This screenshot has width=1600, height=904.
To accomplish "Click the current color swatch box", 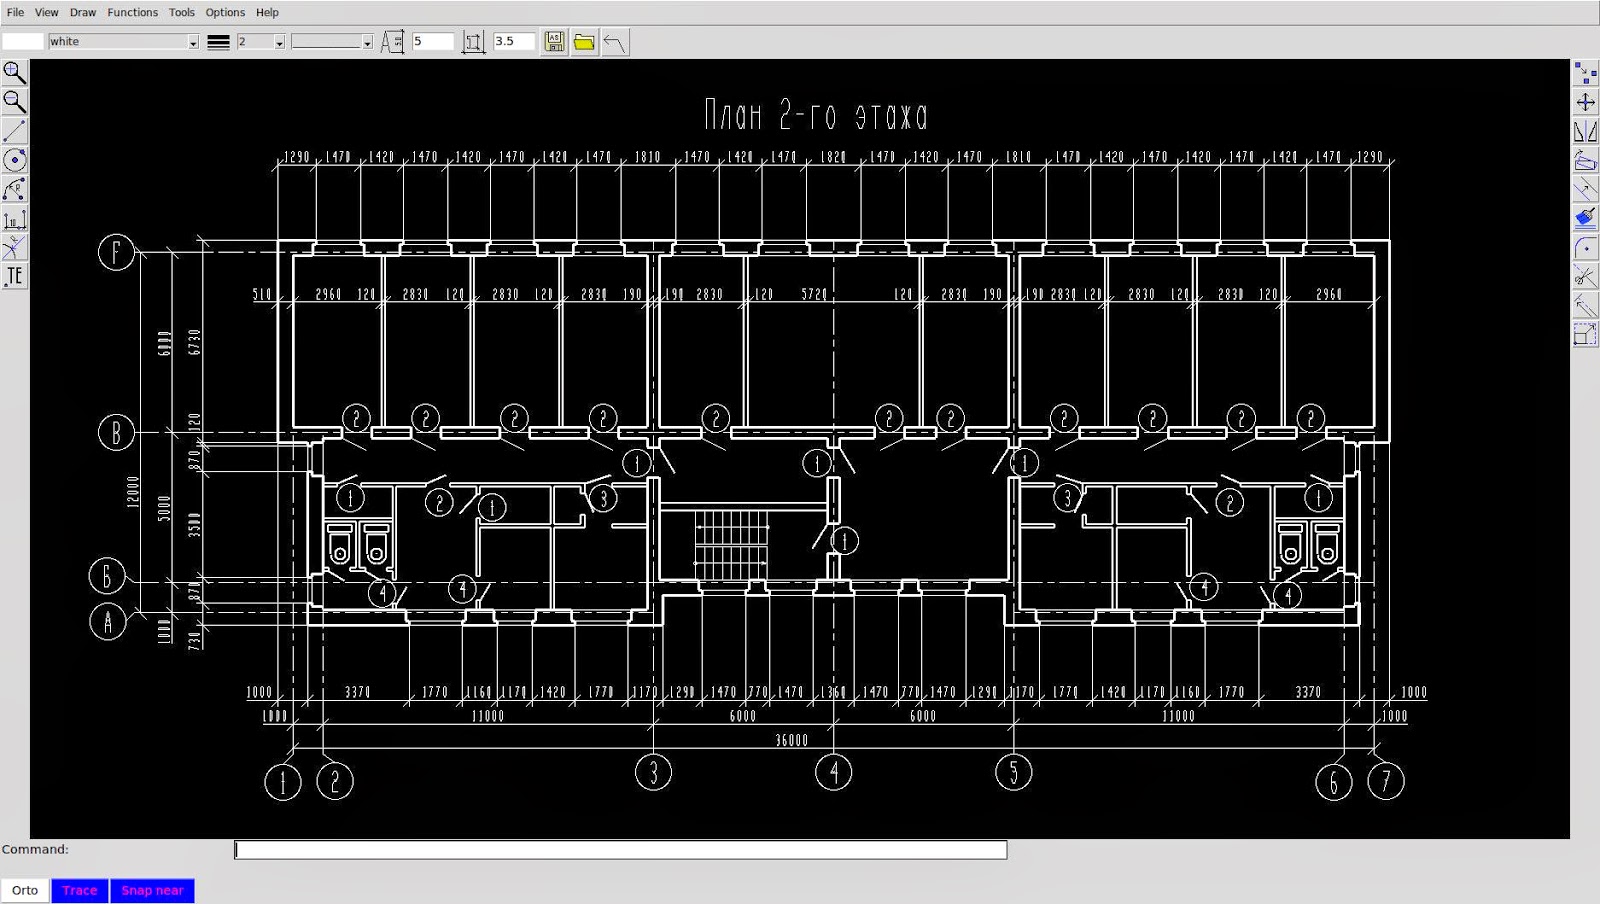I will [x=23, y=42].
